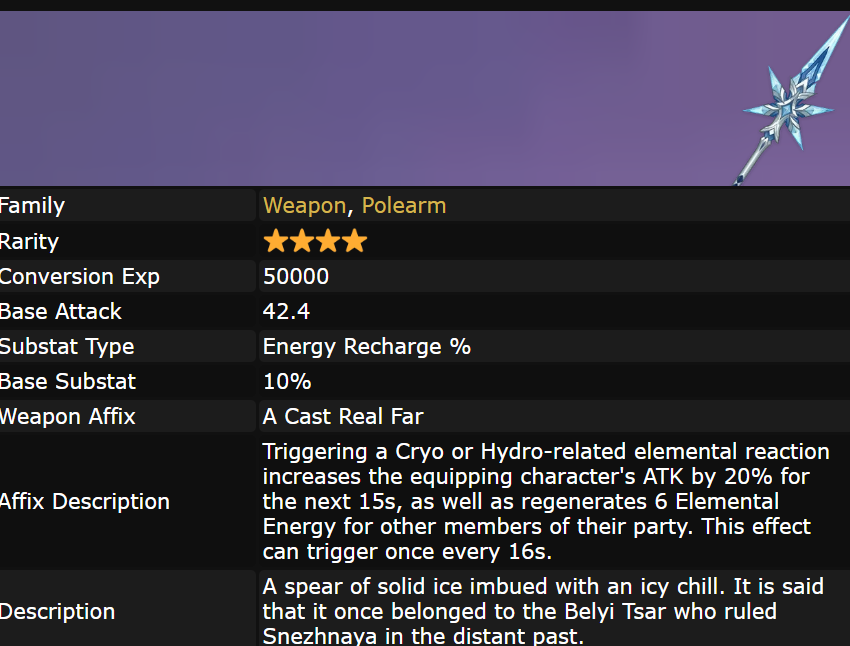This screenshot has height=646, width=850.
Task: Click the 'A spear of solid ice' description
Action: (x=543, y=611)
